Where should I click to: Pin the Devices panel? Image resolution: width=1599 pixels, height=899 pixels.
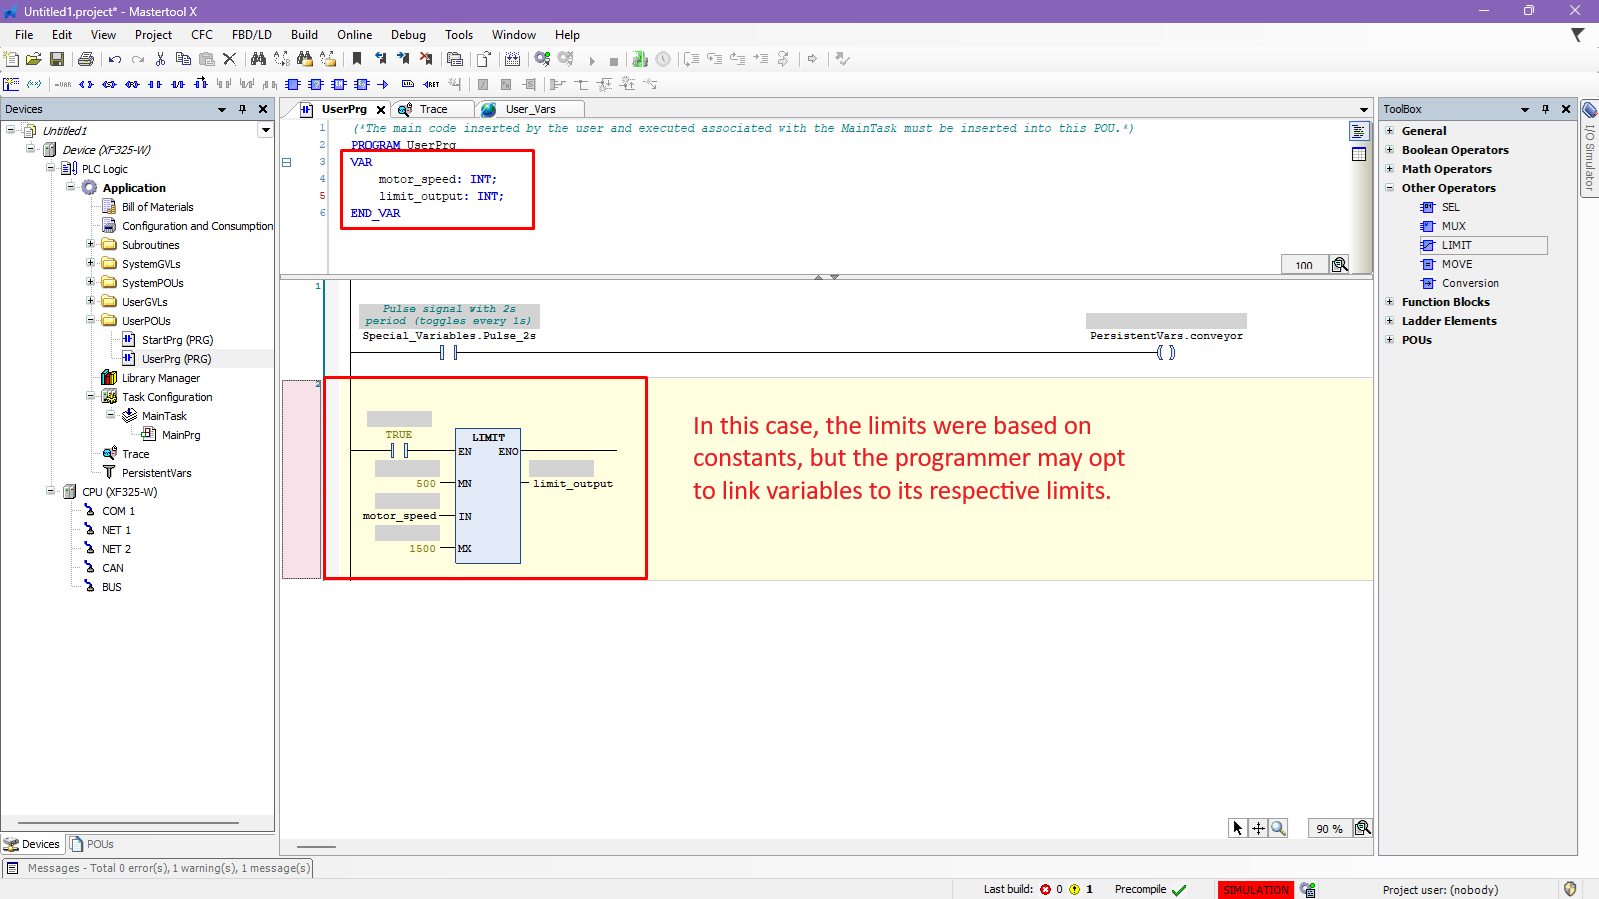tap(242, 109)
